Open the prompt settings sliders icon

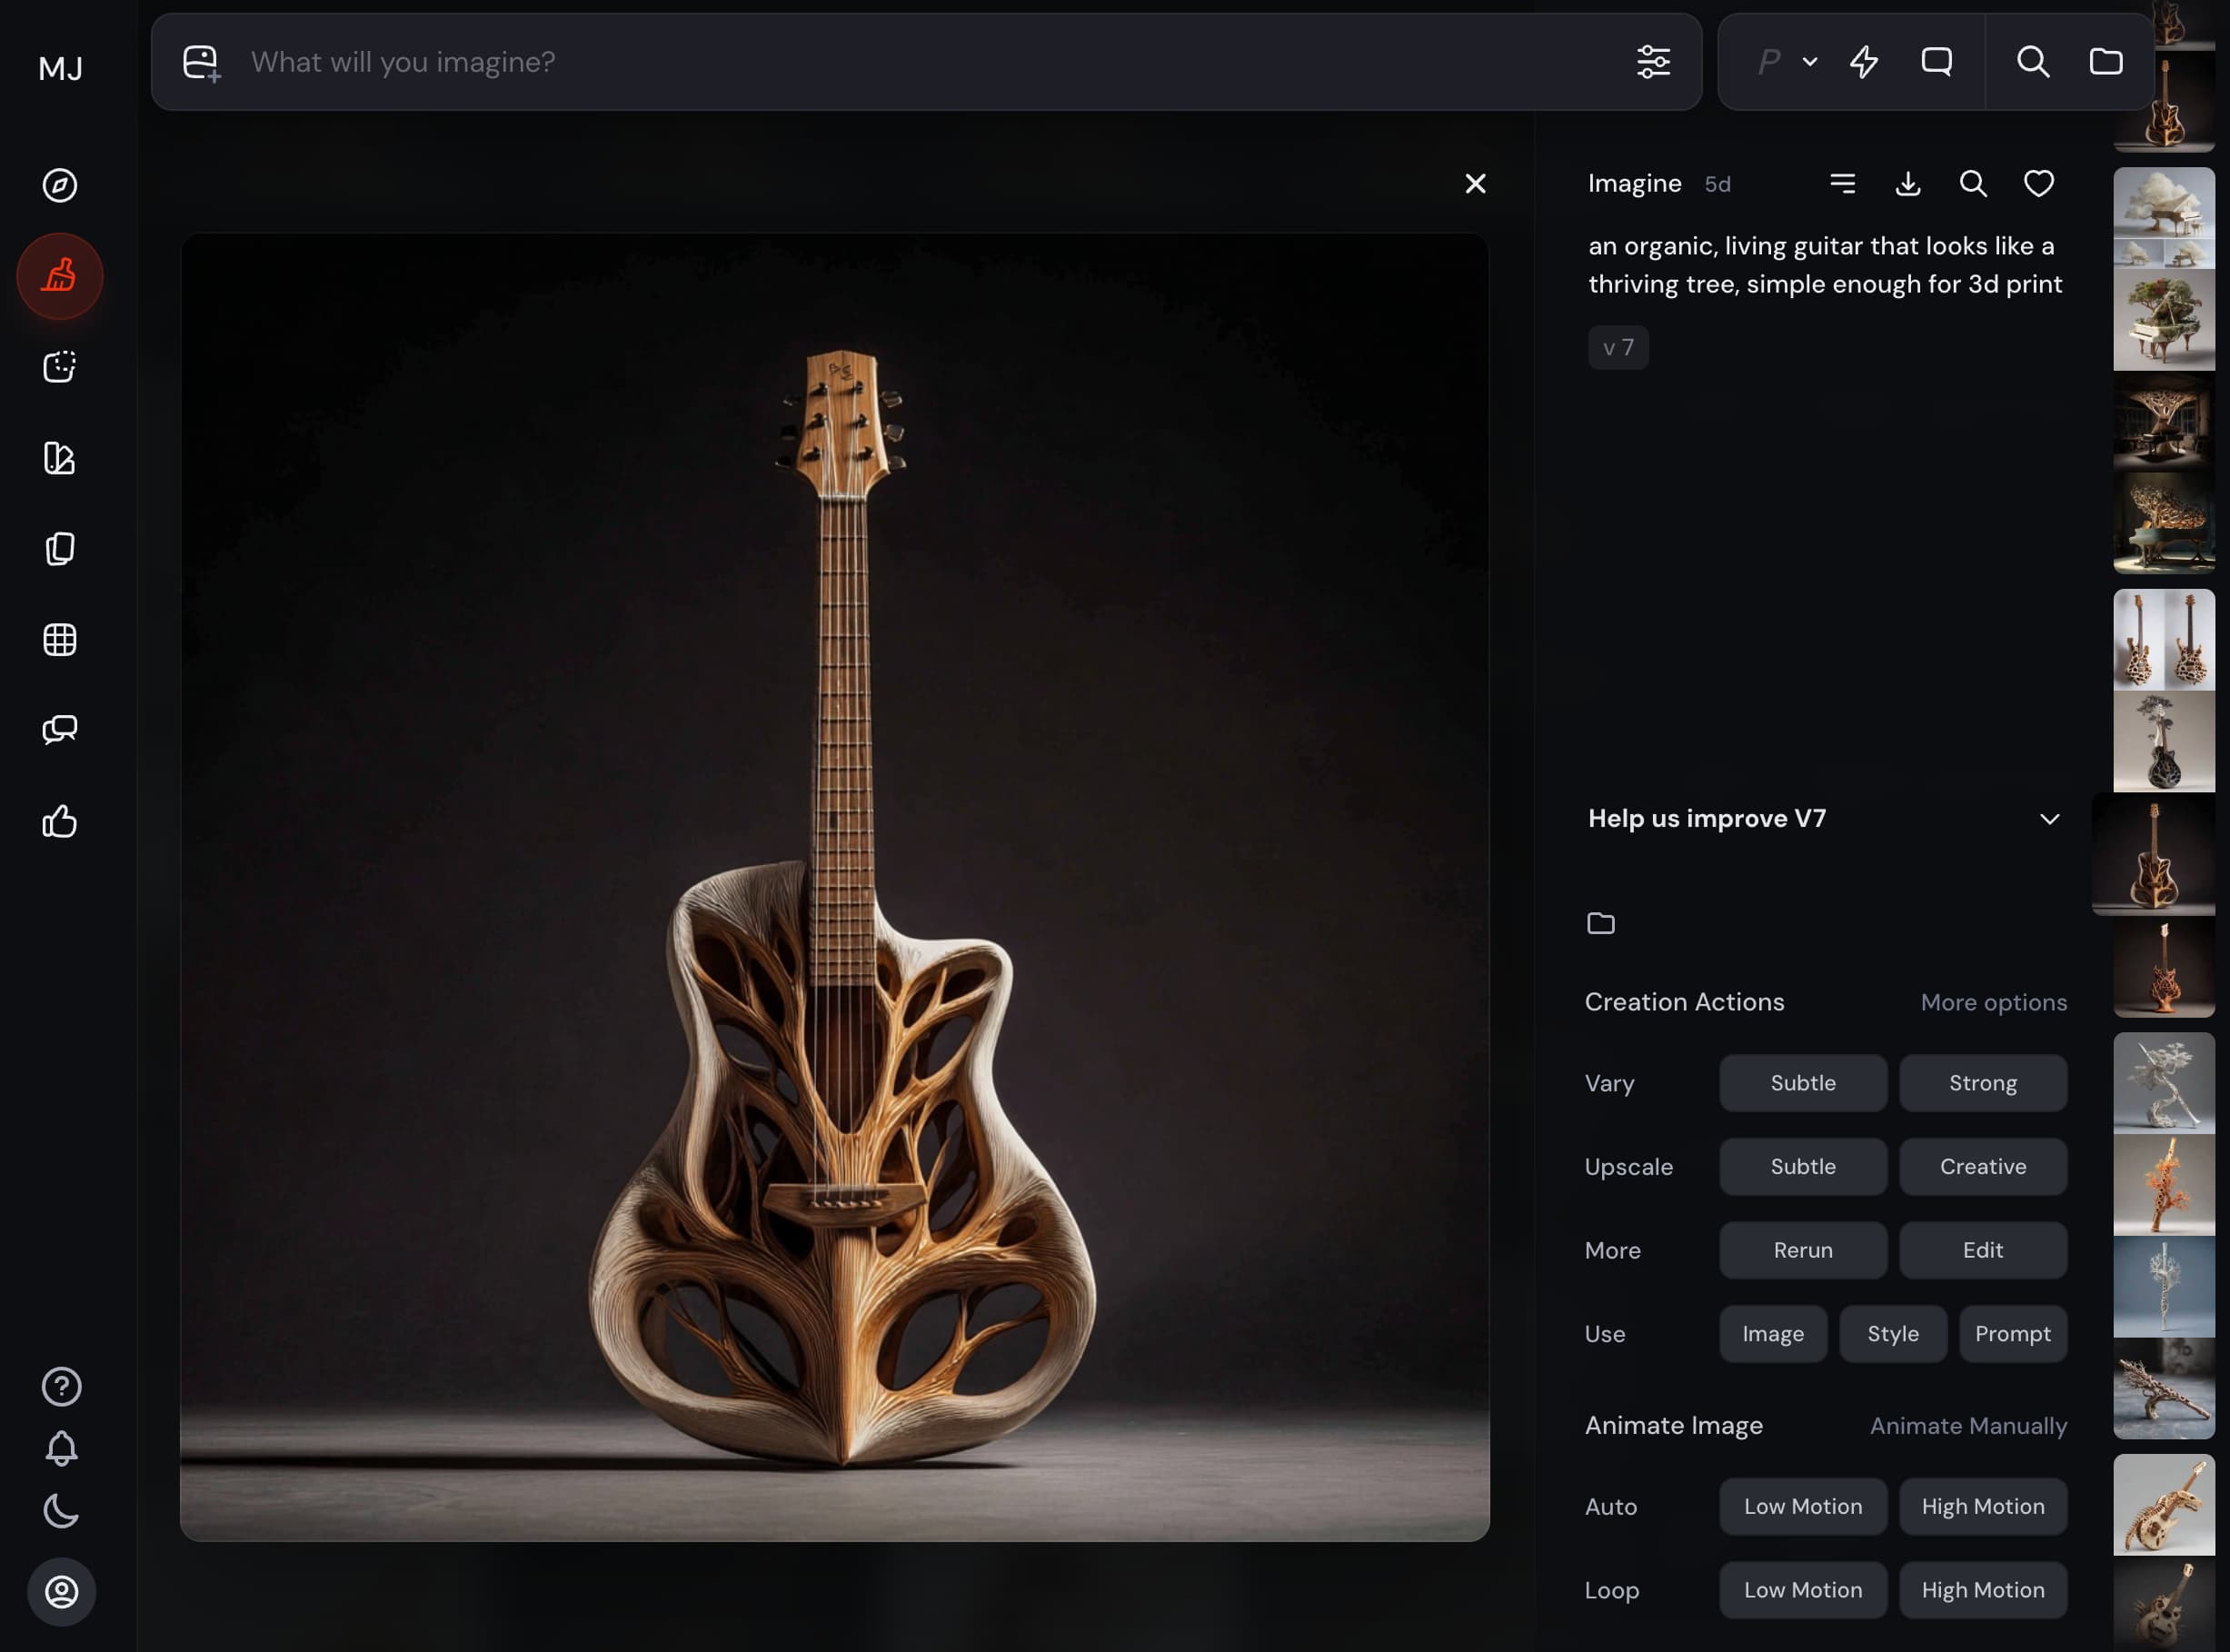pos(1653,62)
